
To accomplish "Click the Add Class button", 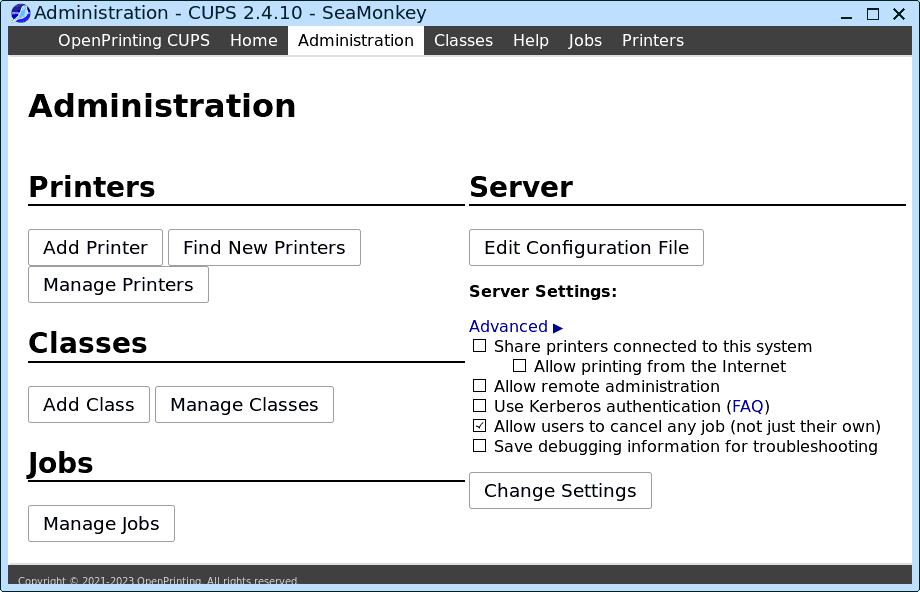I will tap(89, 404).
